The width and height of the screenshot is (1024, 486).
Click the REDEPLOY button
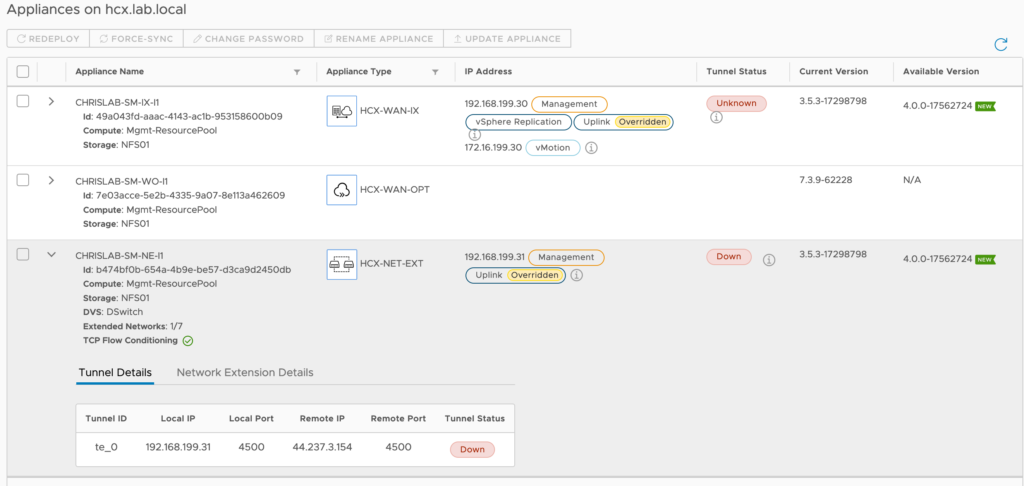pos(48,39)
